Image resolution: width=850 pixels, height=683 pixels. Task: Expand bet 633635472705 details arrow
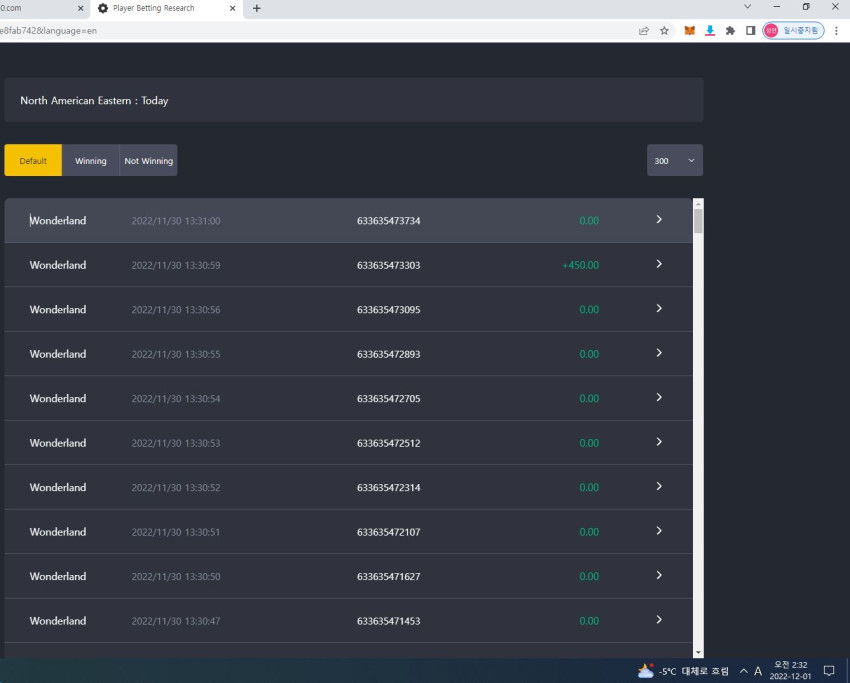659,397
